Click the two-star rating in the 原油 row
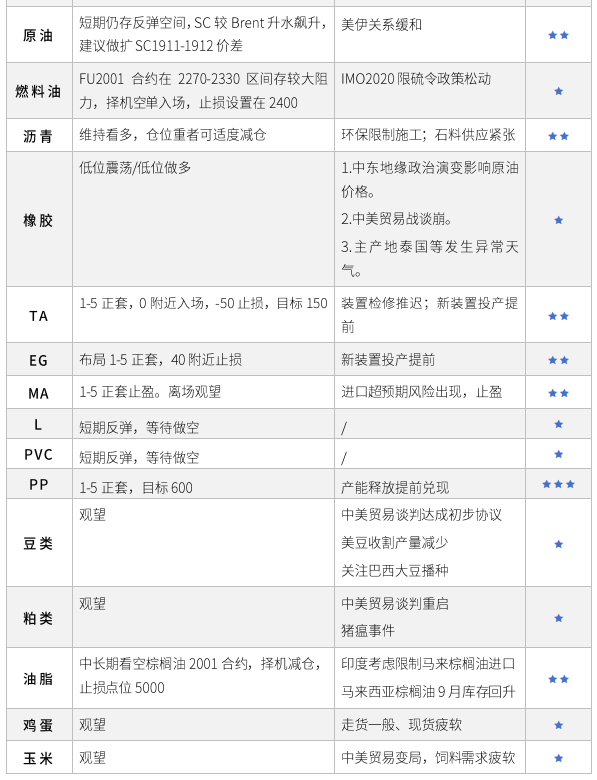 point(558,35)
